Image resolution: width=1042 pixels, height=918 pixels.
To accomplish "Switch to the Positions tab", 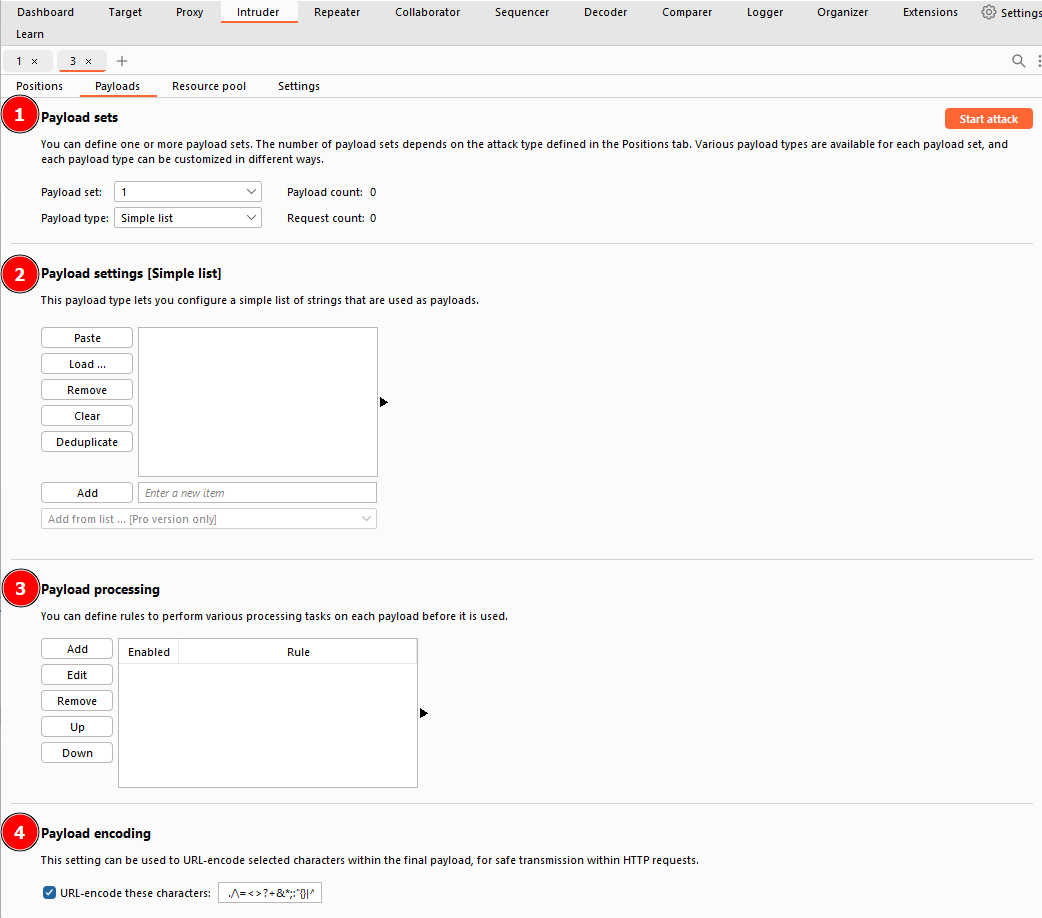I will [39, 86].
